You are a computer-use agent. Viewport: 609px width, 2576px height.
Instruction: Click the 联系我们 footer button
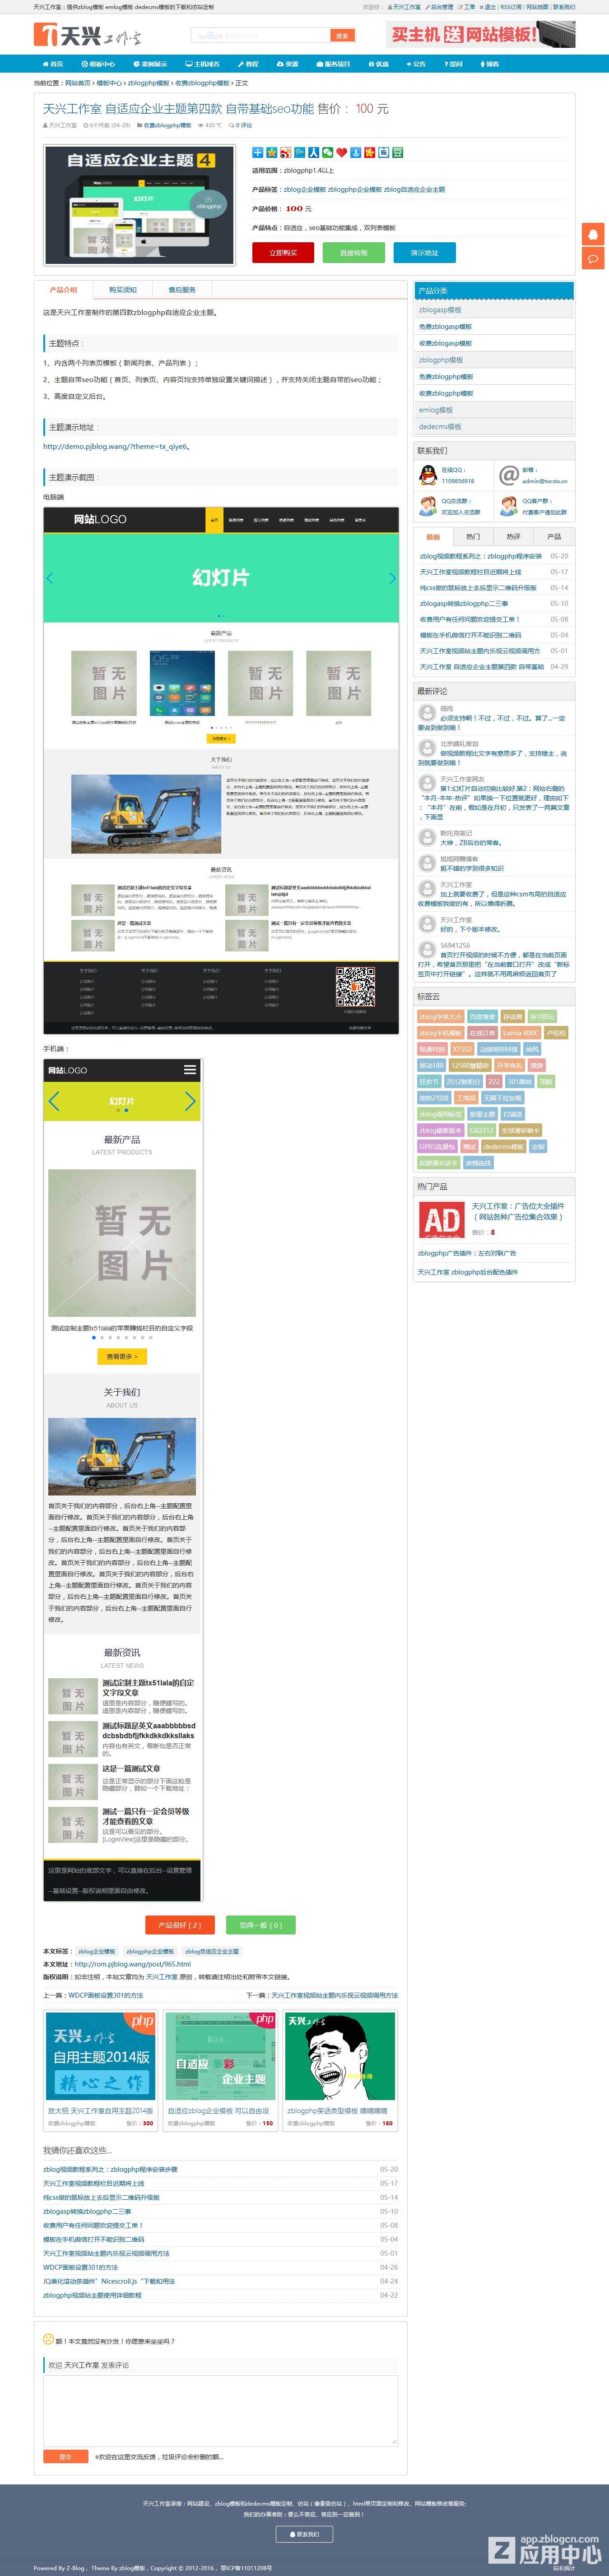tap(304, 2535)
